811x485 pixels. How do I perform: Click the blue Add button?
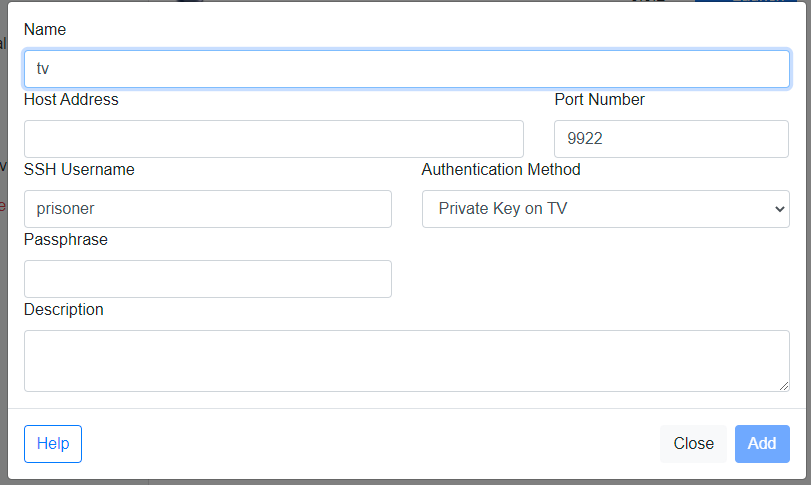(762, 444)
